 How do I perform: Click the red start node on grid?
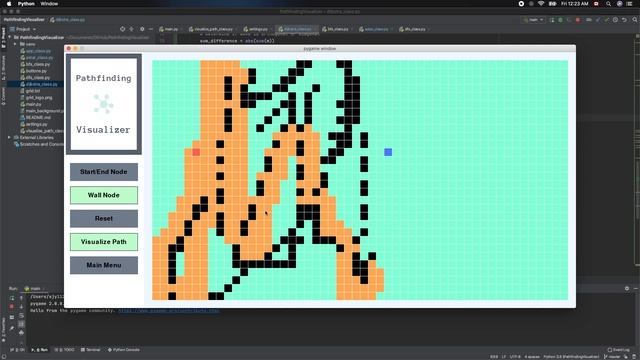(x=196, y=152)
